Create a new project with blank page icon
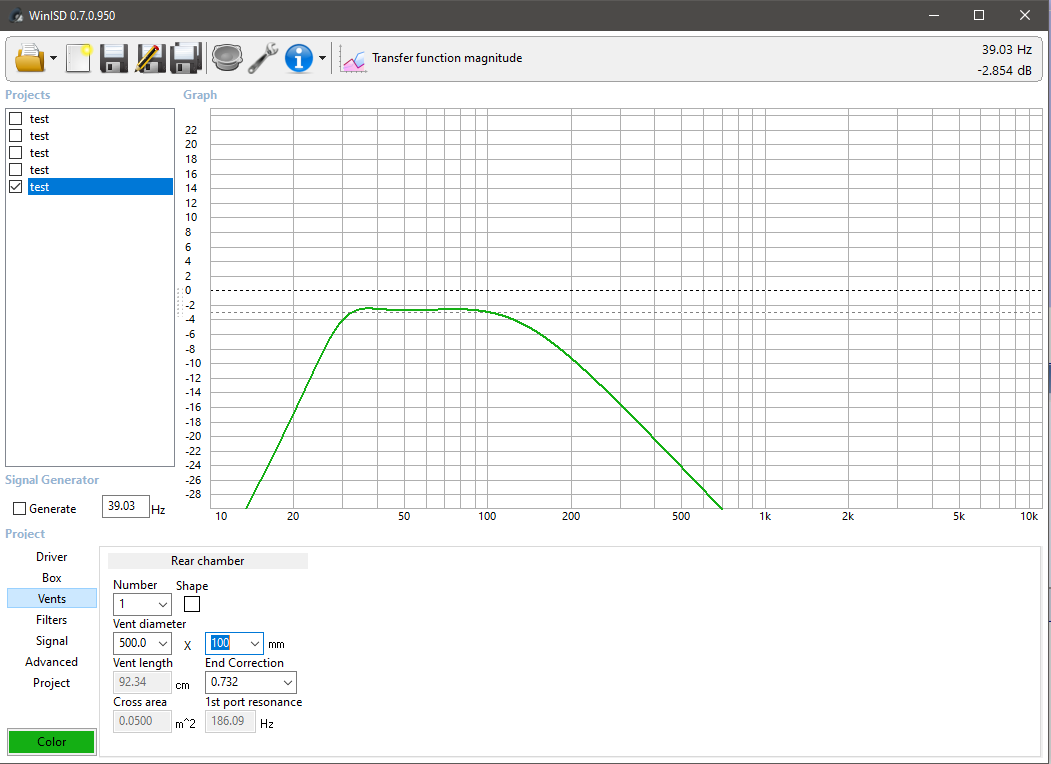 [x=78, y=58]
